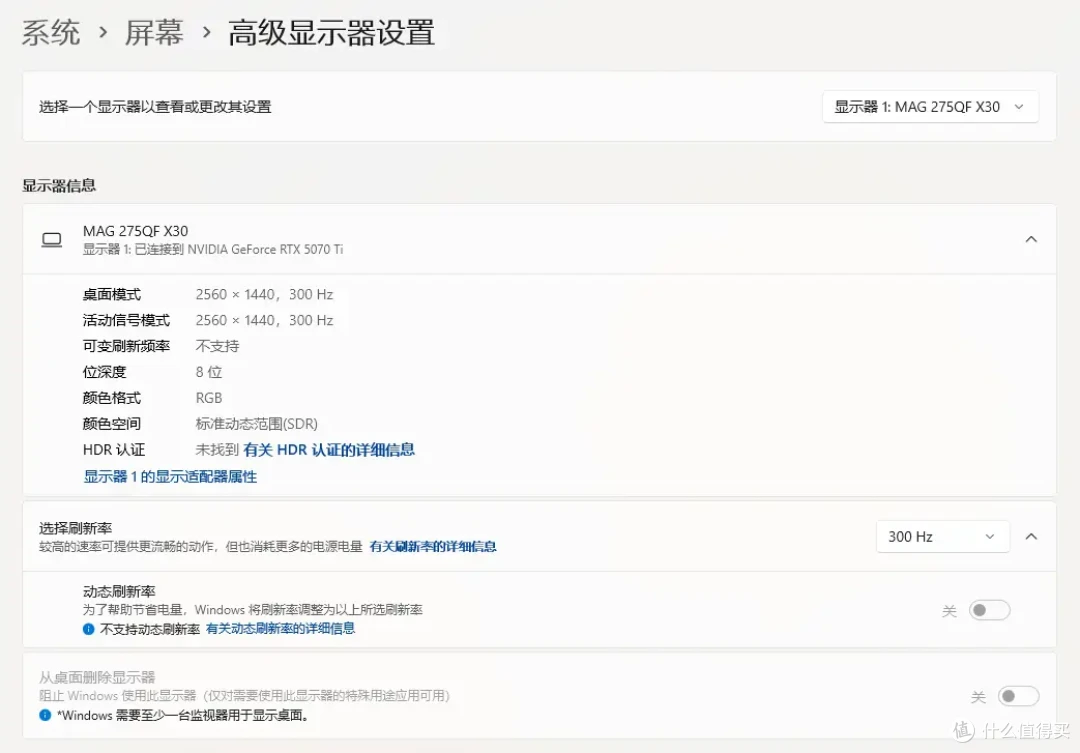The width and height of the screenshot is (1080, 753).
Task: Click the 选择一个显示器以查看或更改其设置 label
Action: (155, 107)
